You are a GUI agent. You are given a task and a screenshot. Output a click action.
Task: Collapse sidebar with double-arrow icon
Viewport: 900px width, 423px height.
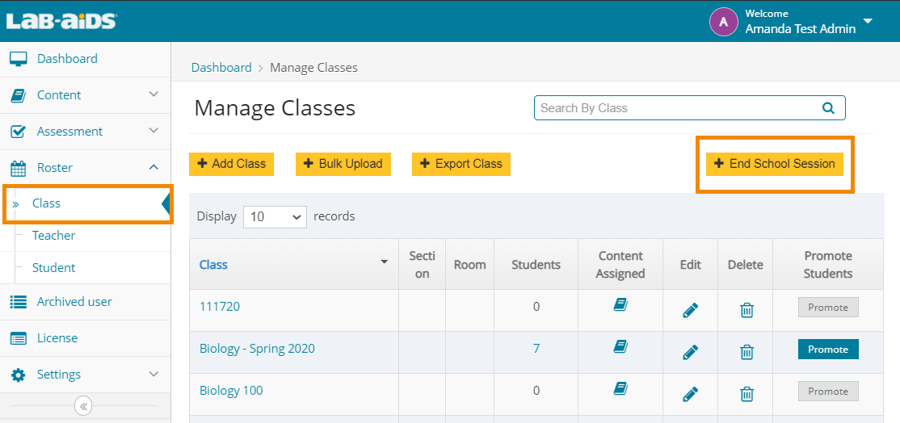(83, 406)
